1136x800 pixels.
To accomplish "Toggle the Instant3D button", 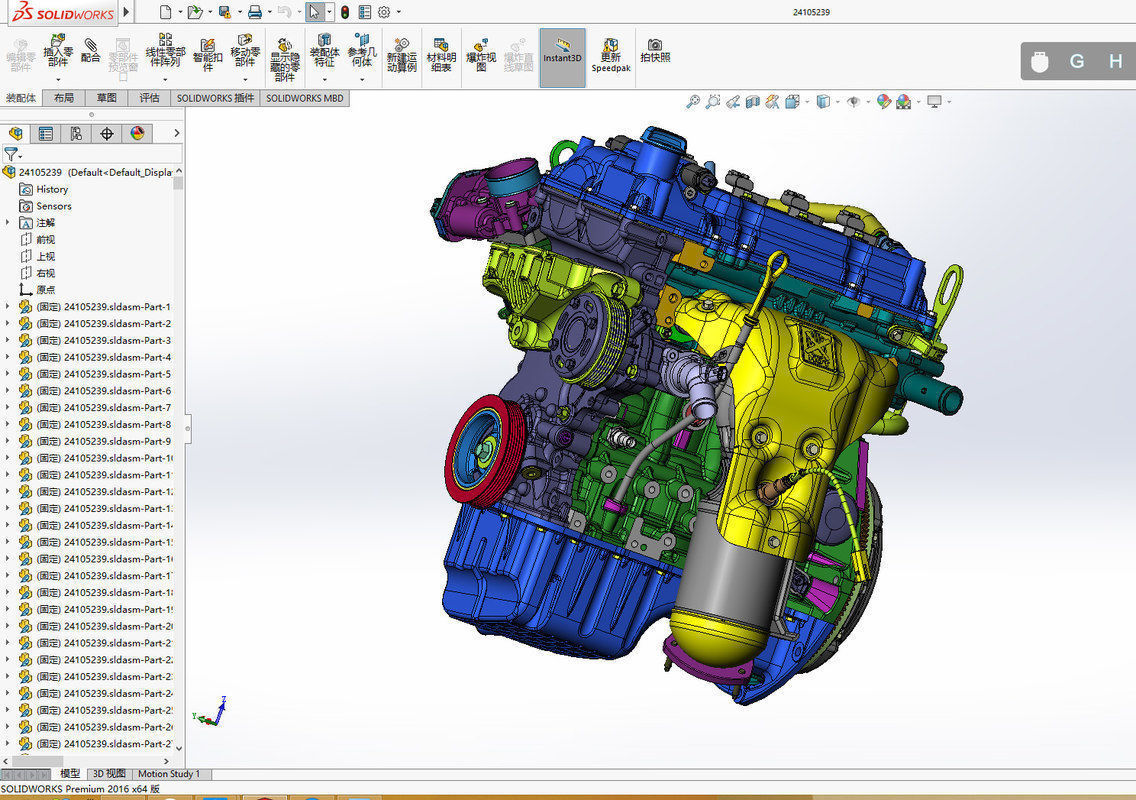I will (562, 58).
